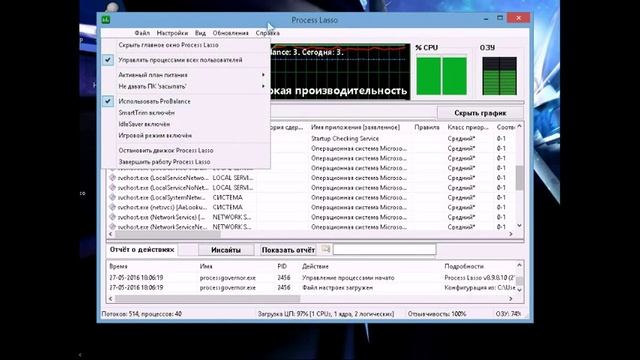The image size is (640, 360).
Task: Open the Вид menu
Action: tap(200, 33)
